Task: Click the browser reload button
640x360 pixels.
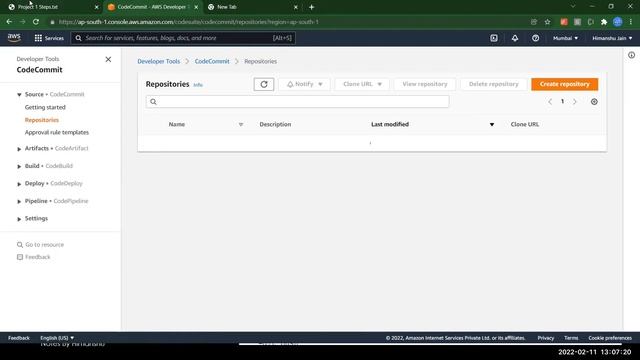Action: coord(36,22)
